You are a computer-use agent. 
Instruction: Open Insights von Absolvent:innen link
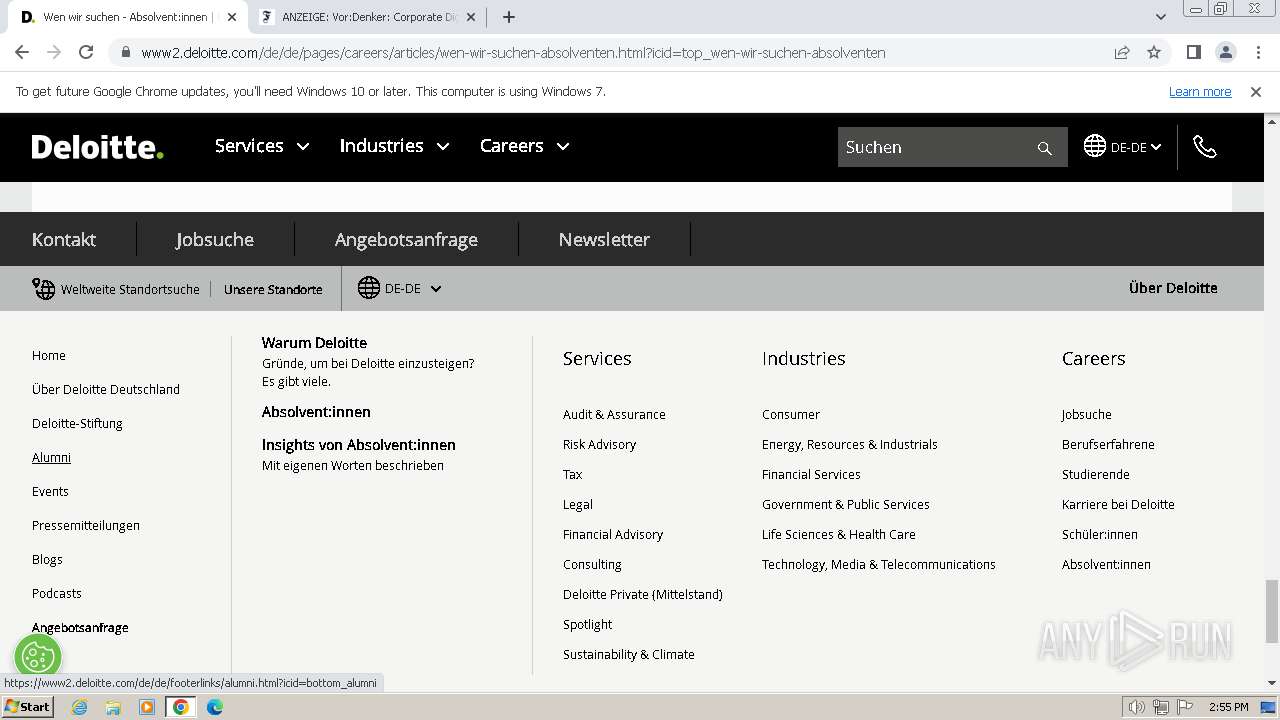359,445
